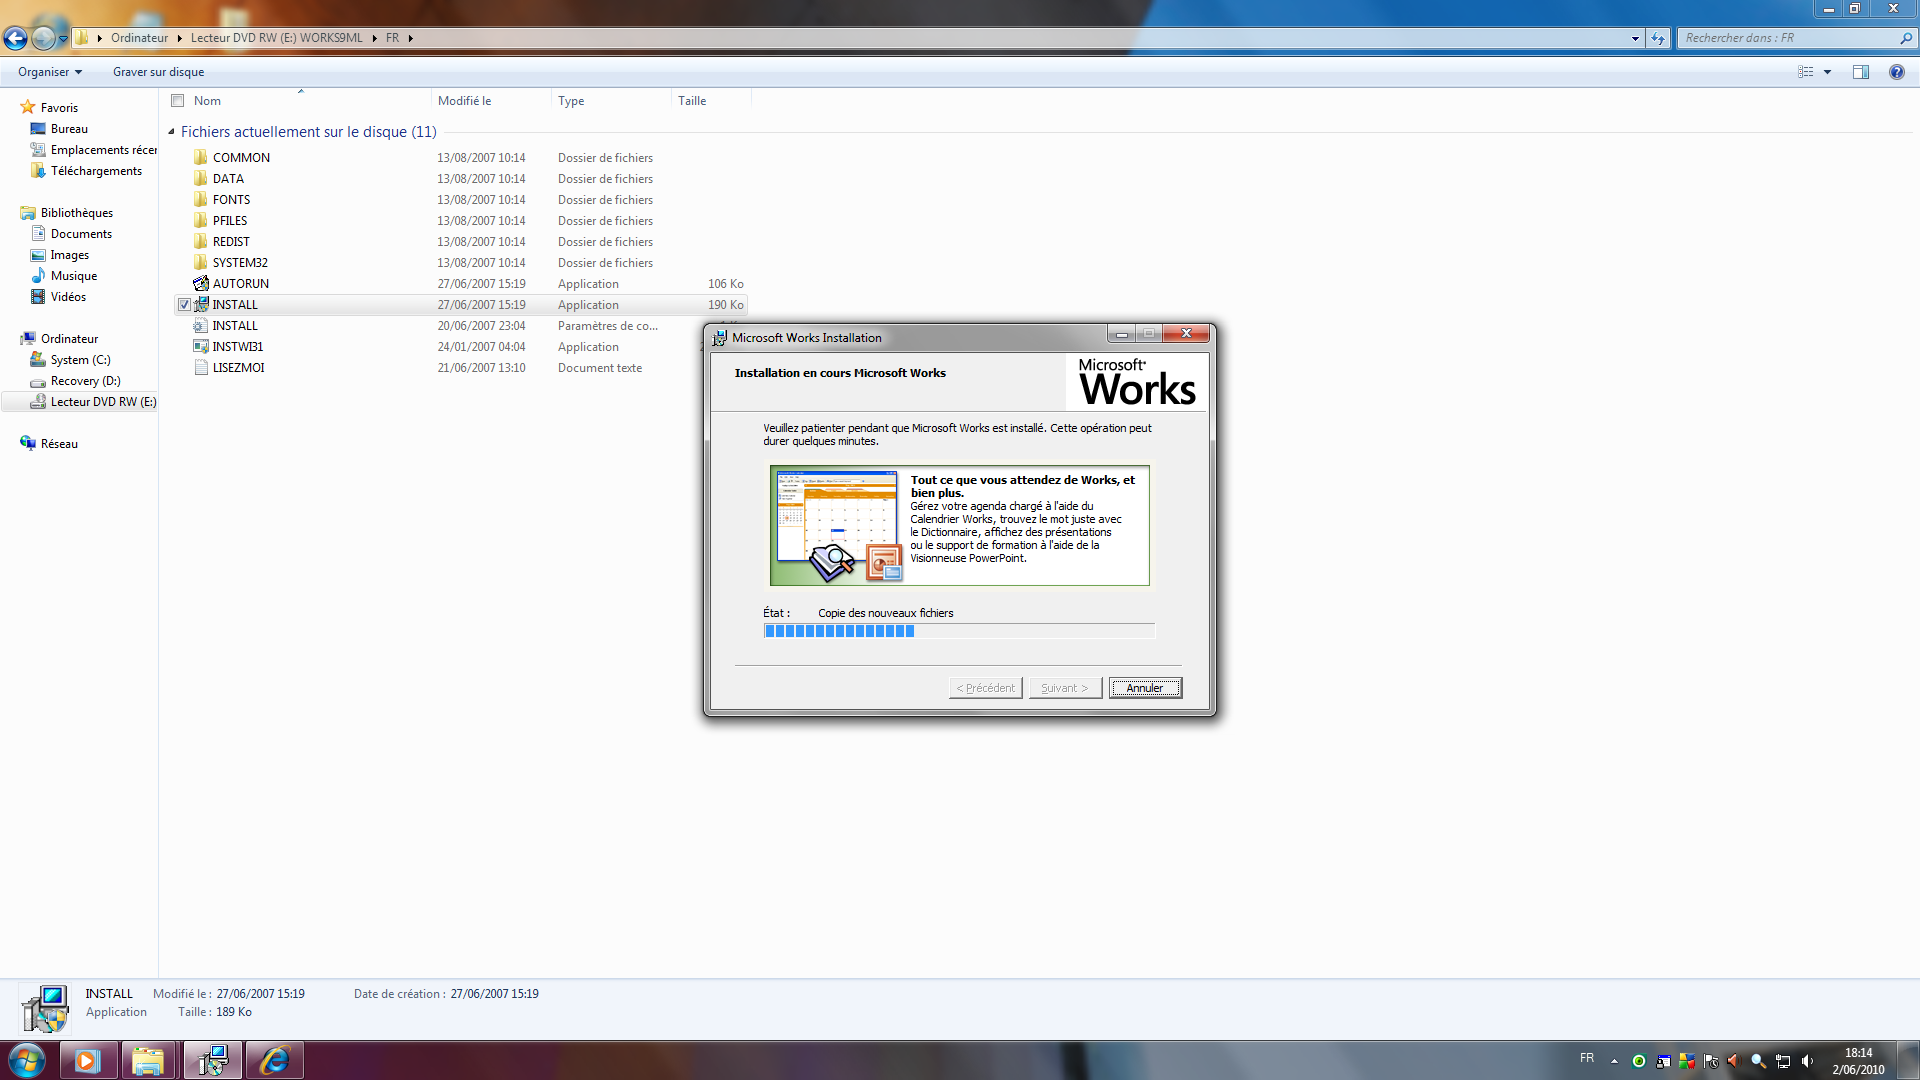Image resolution: width=1920 pixels, height=1080 pixels.
Task: Click the magnifier icon in the search box
Action: [x=1905, y=38]
